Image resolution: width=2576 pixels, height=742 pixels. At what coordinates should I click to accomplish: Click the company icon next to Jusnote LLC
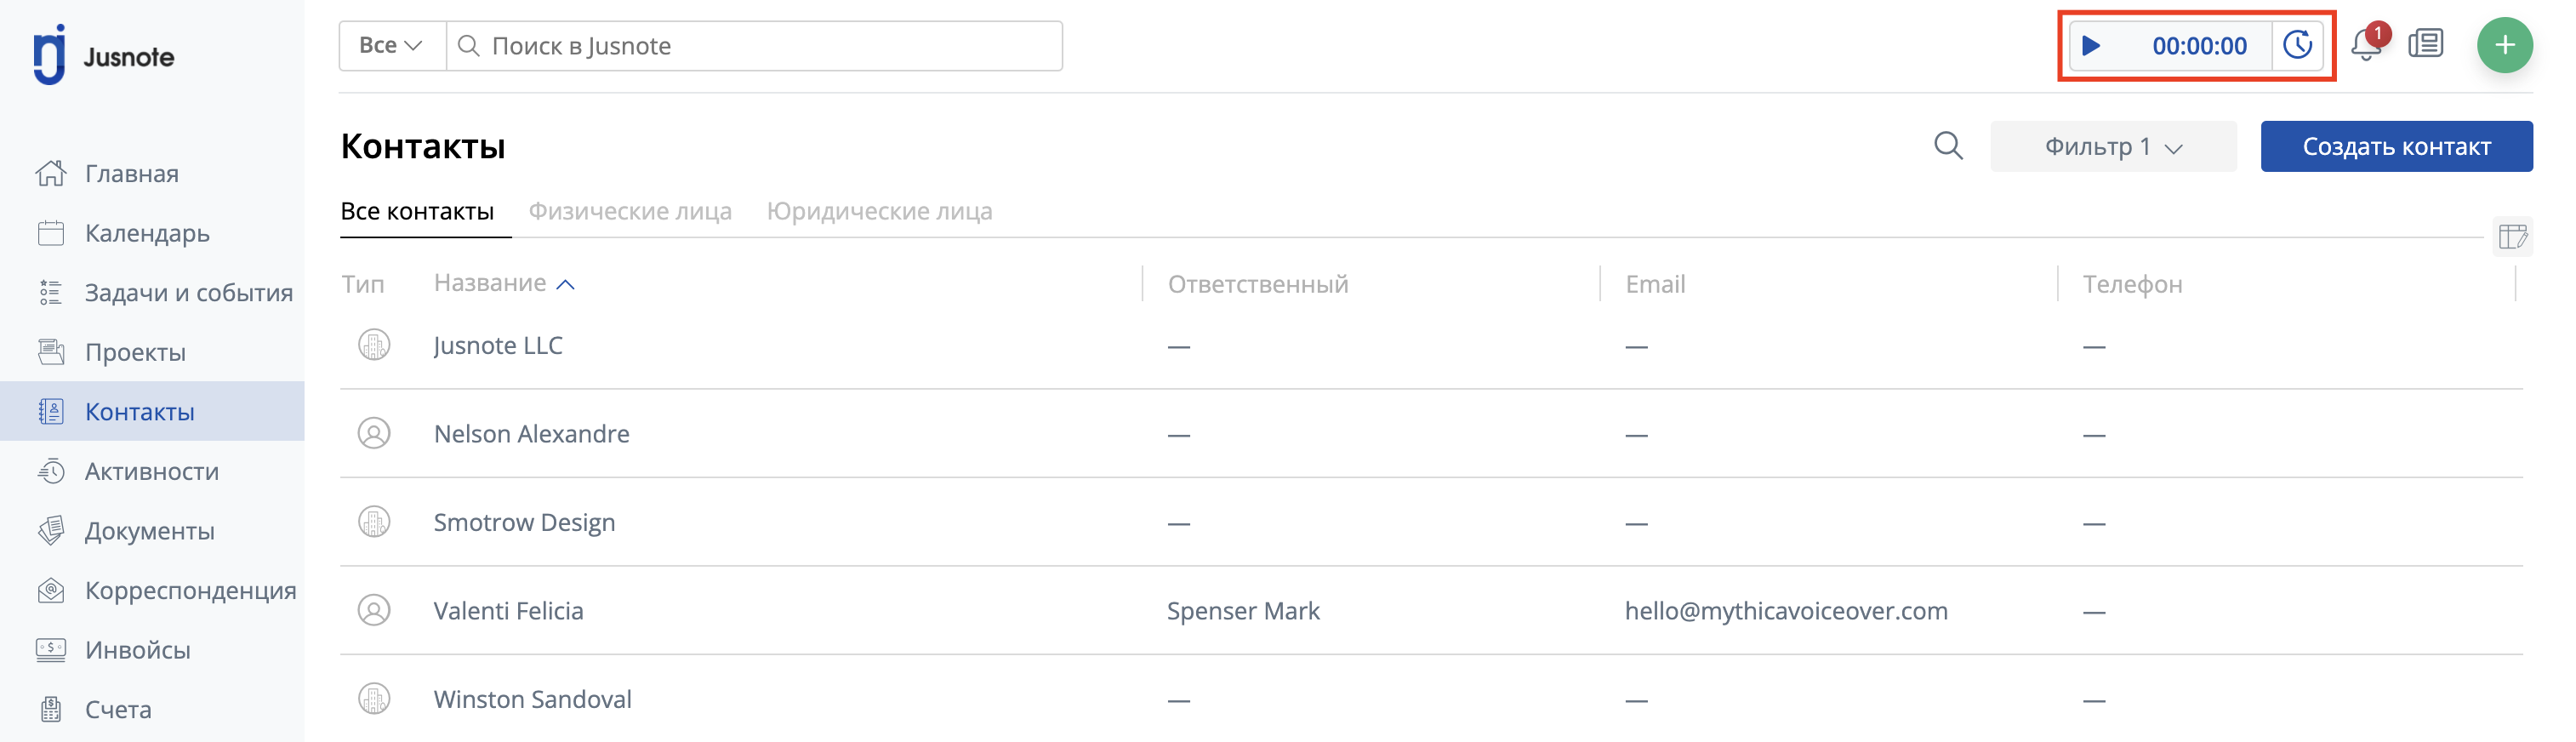(374, 345)
